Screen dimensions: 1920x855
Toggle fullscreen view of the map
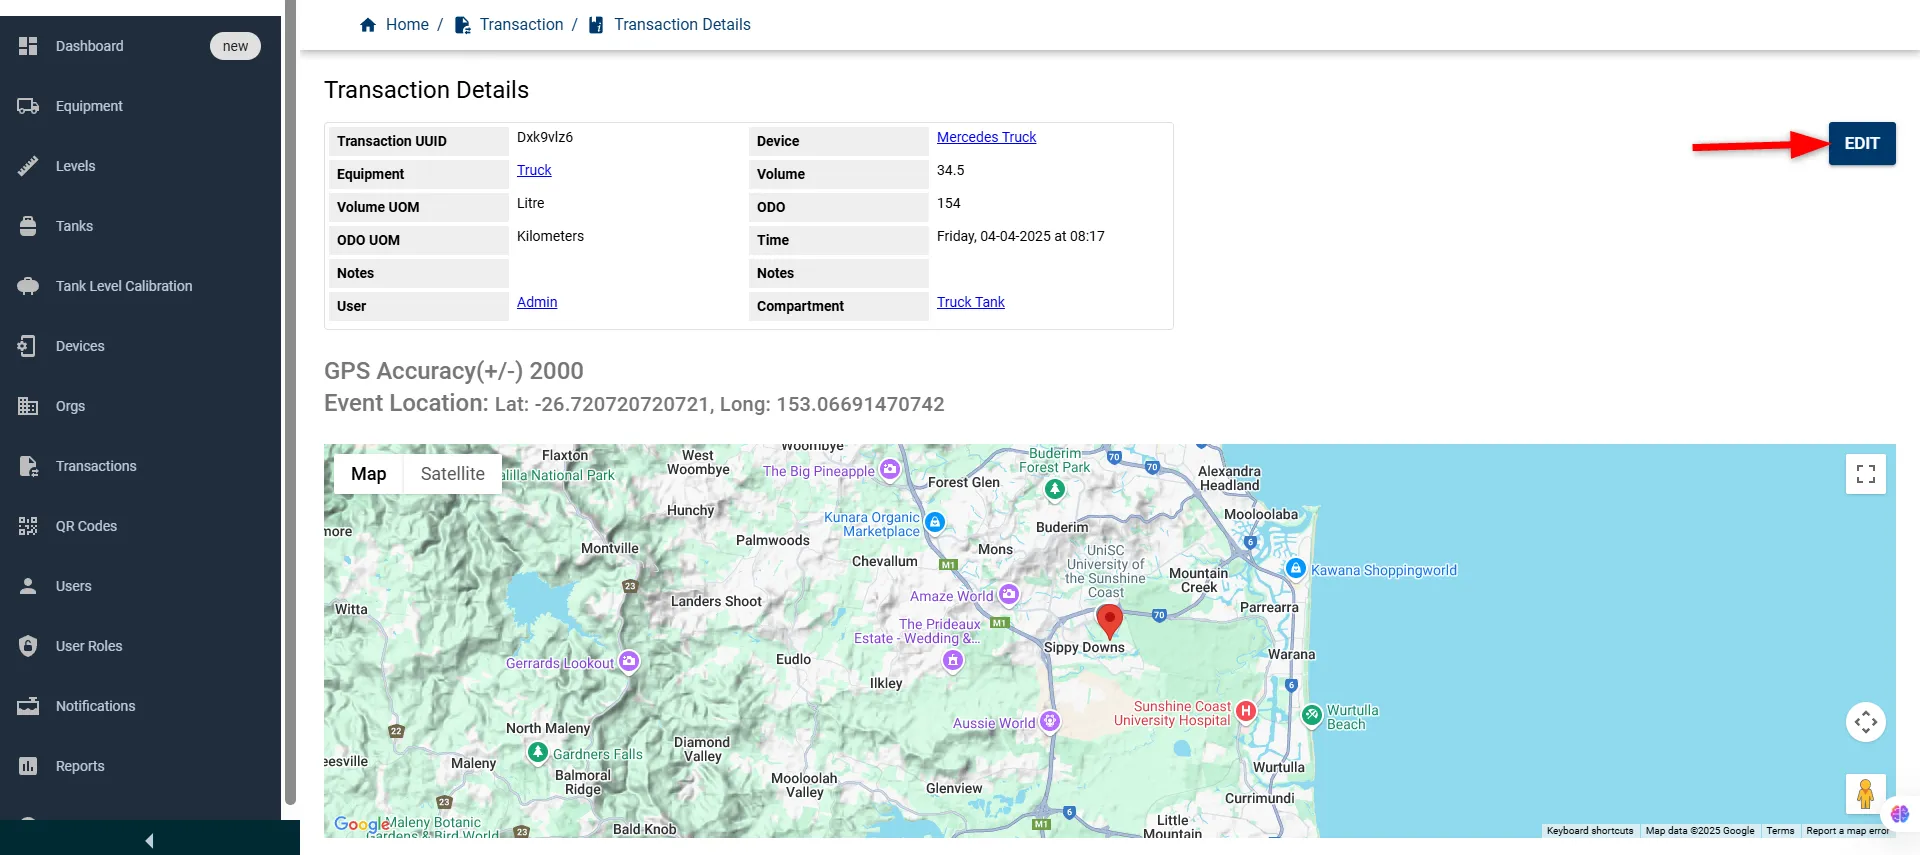(1866, 474)
